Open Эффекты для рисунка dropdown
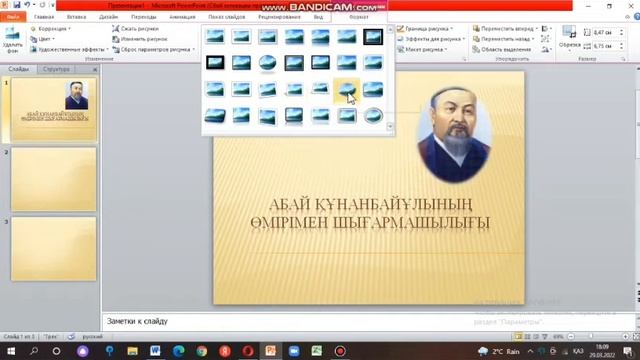This screenshot has height=360, width=640. click(431, 39)
